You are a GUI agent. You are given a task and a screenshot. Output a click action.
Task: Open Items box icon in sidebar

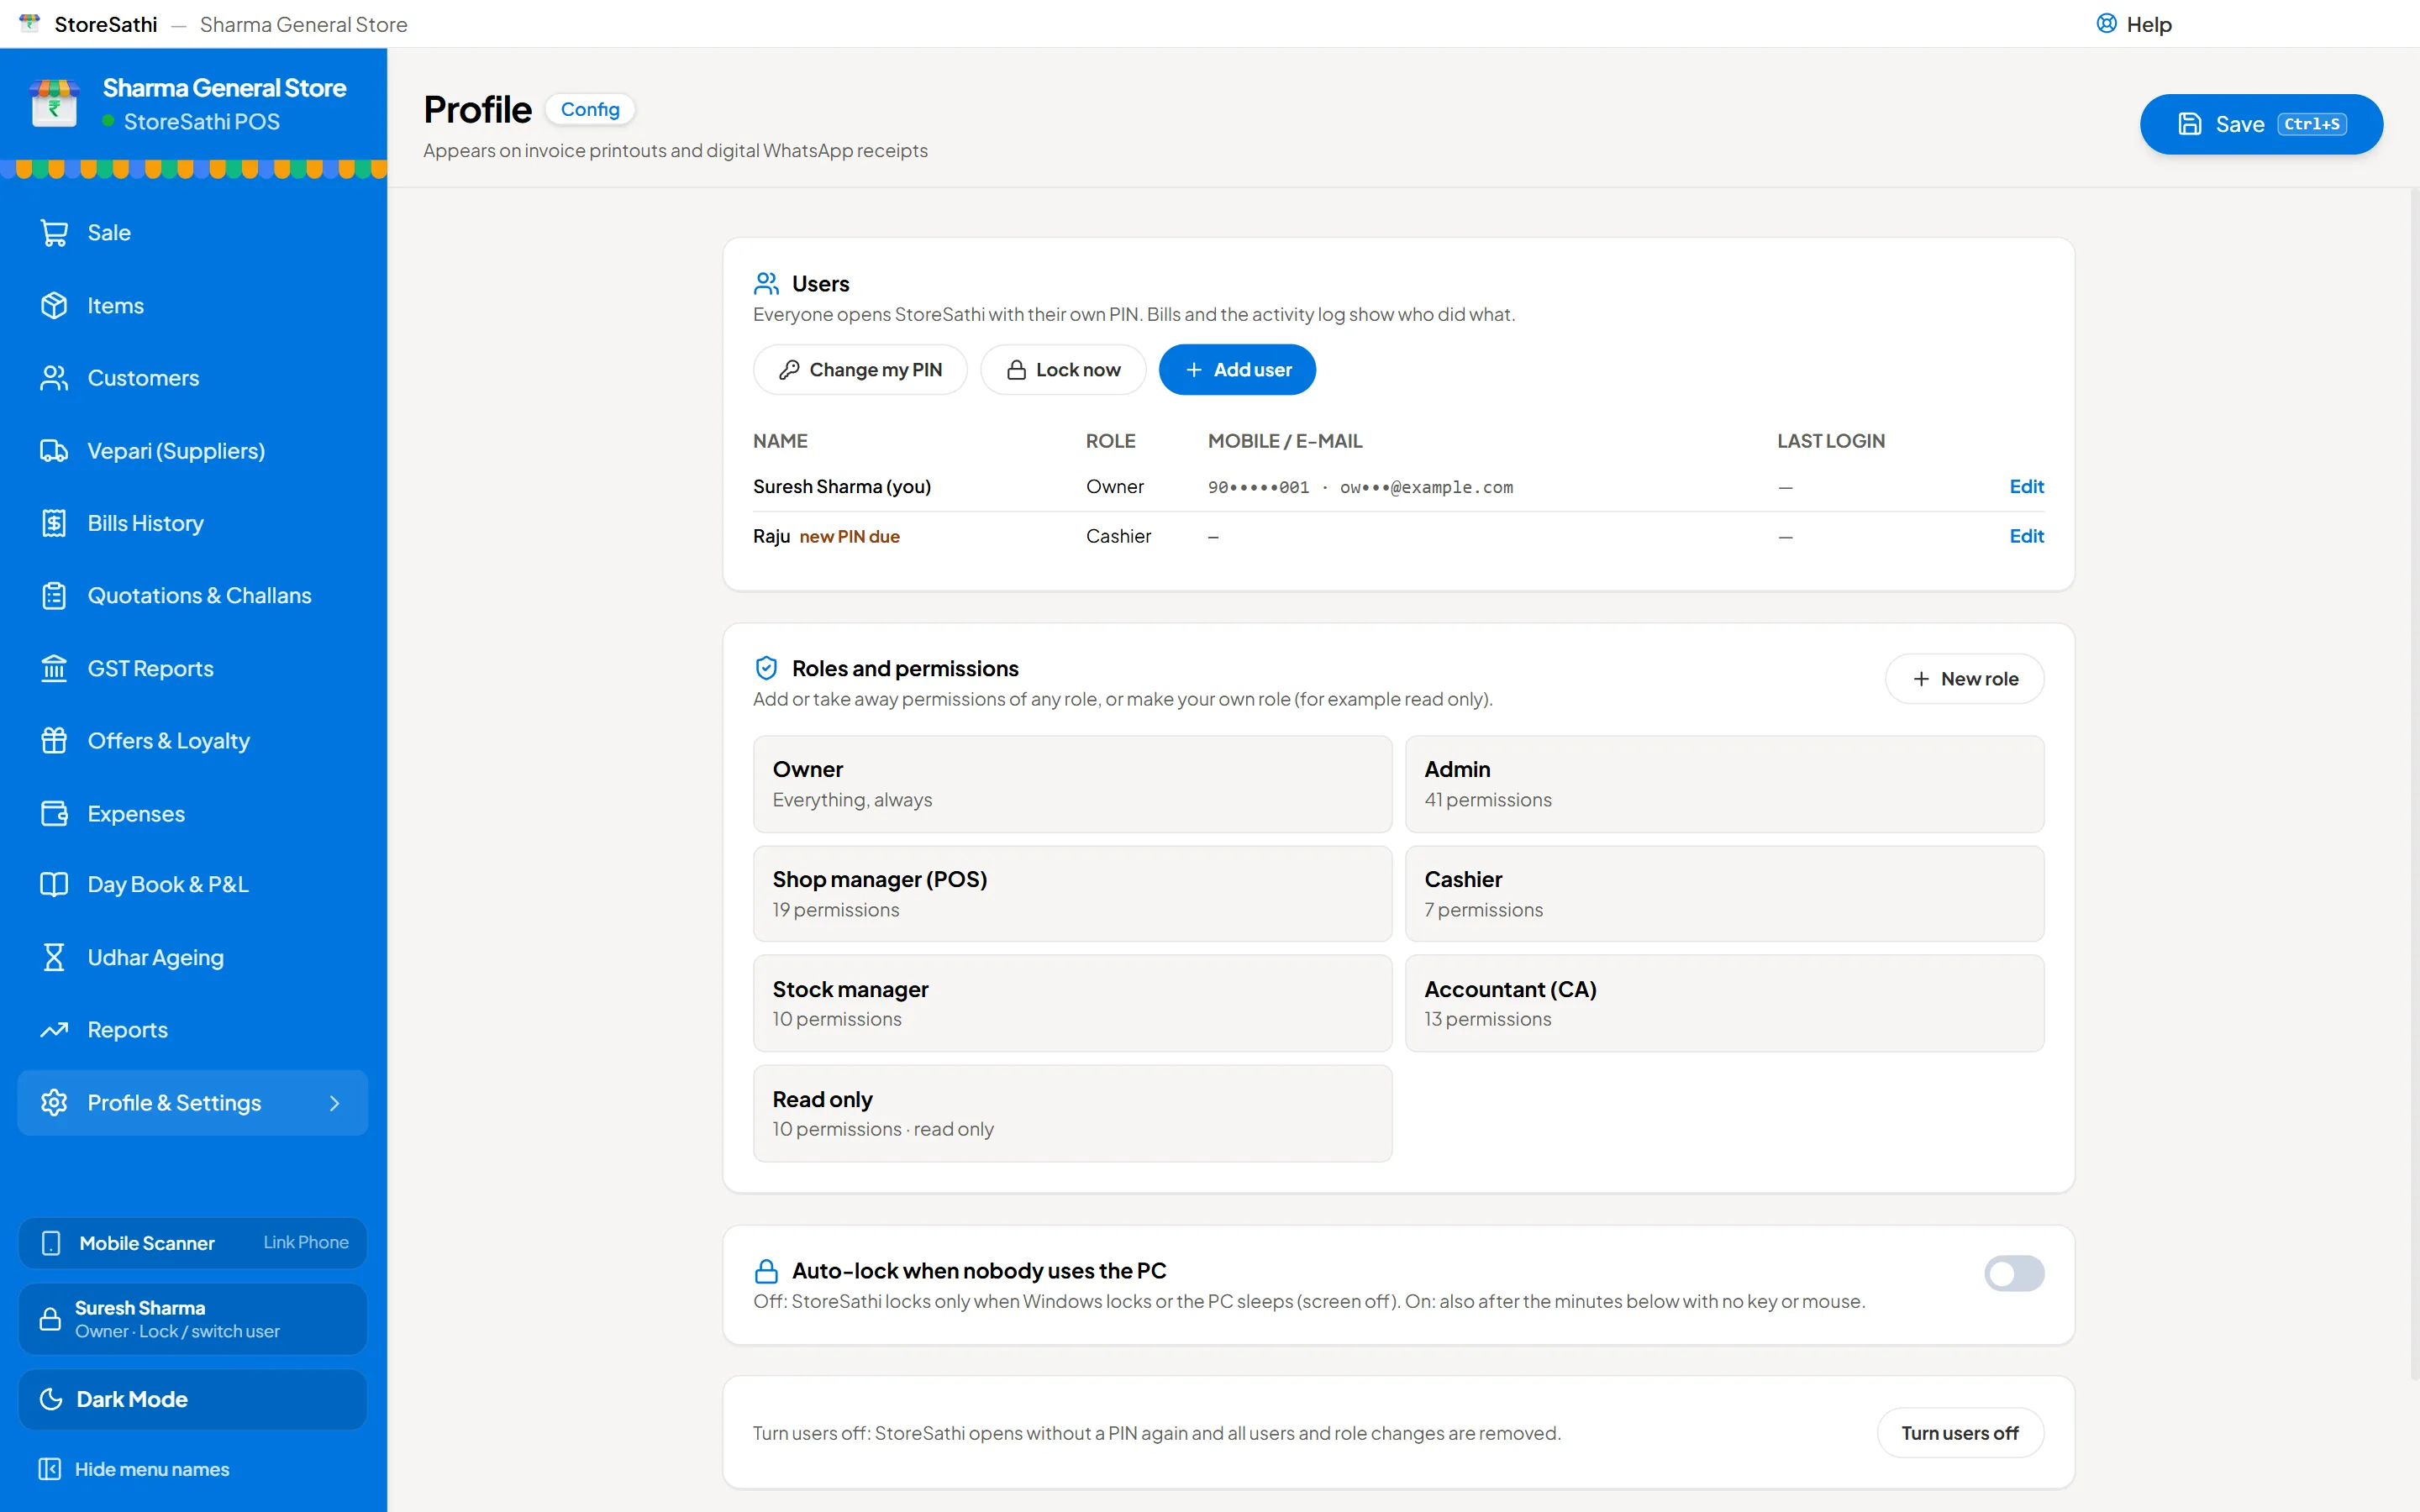(54, 306)
